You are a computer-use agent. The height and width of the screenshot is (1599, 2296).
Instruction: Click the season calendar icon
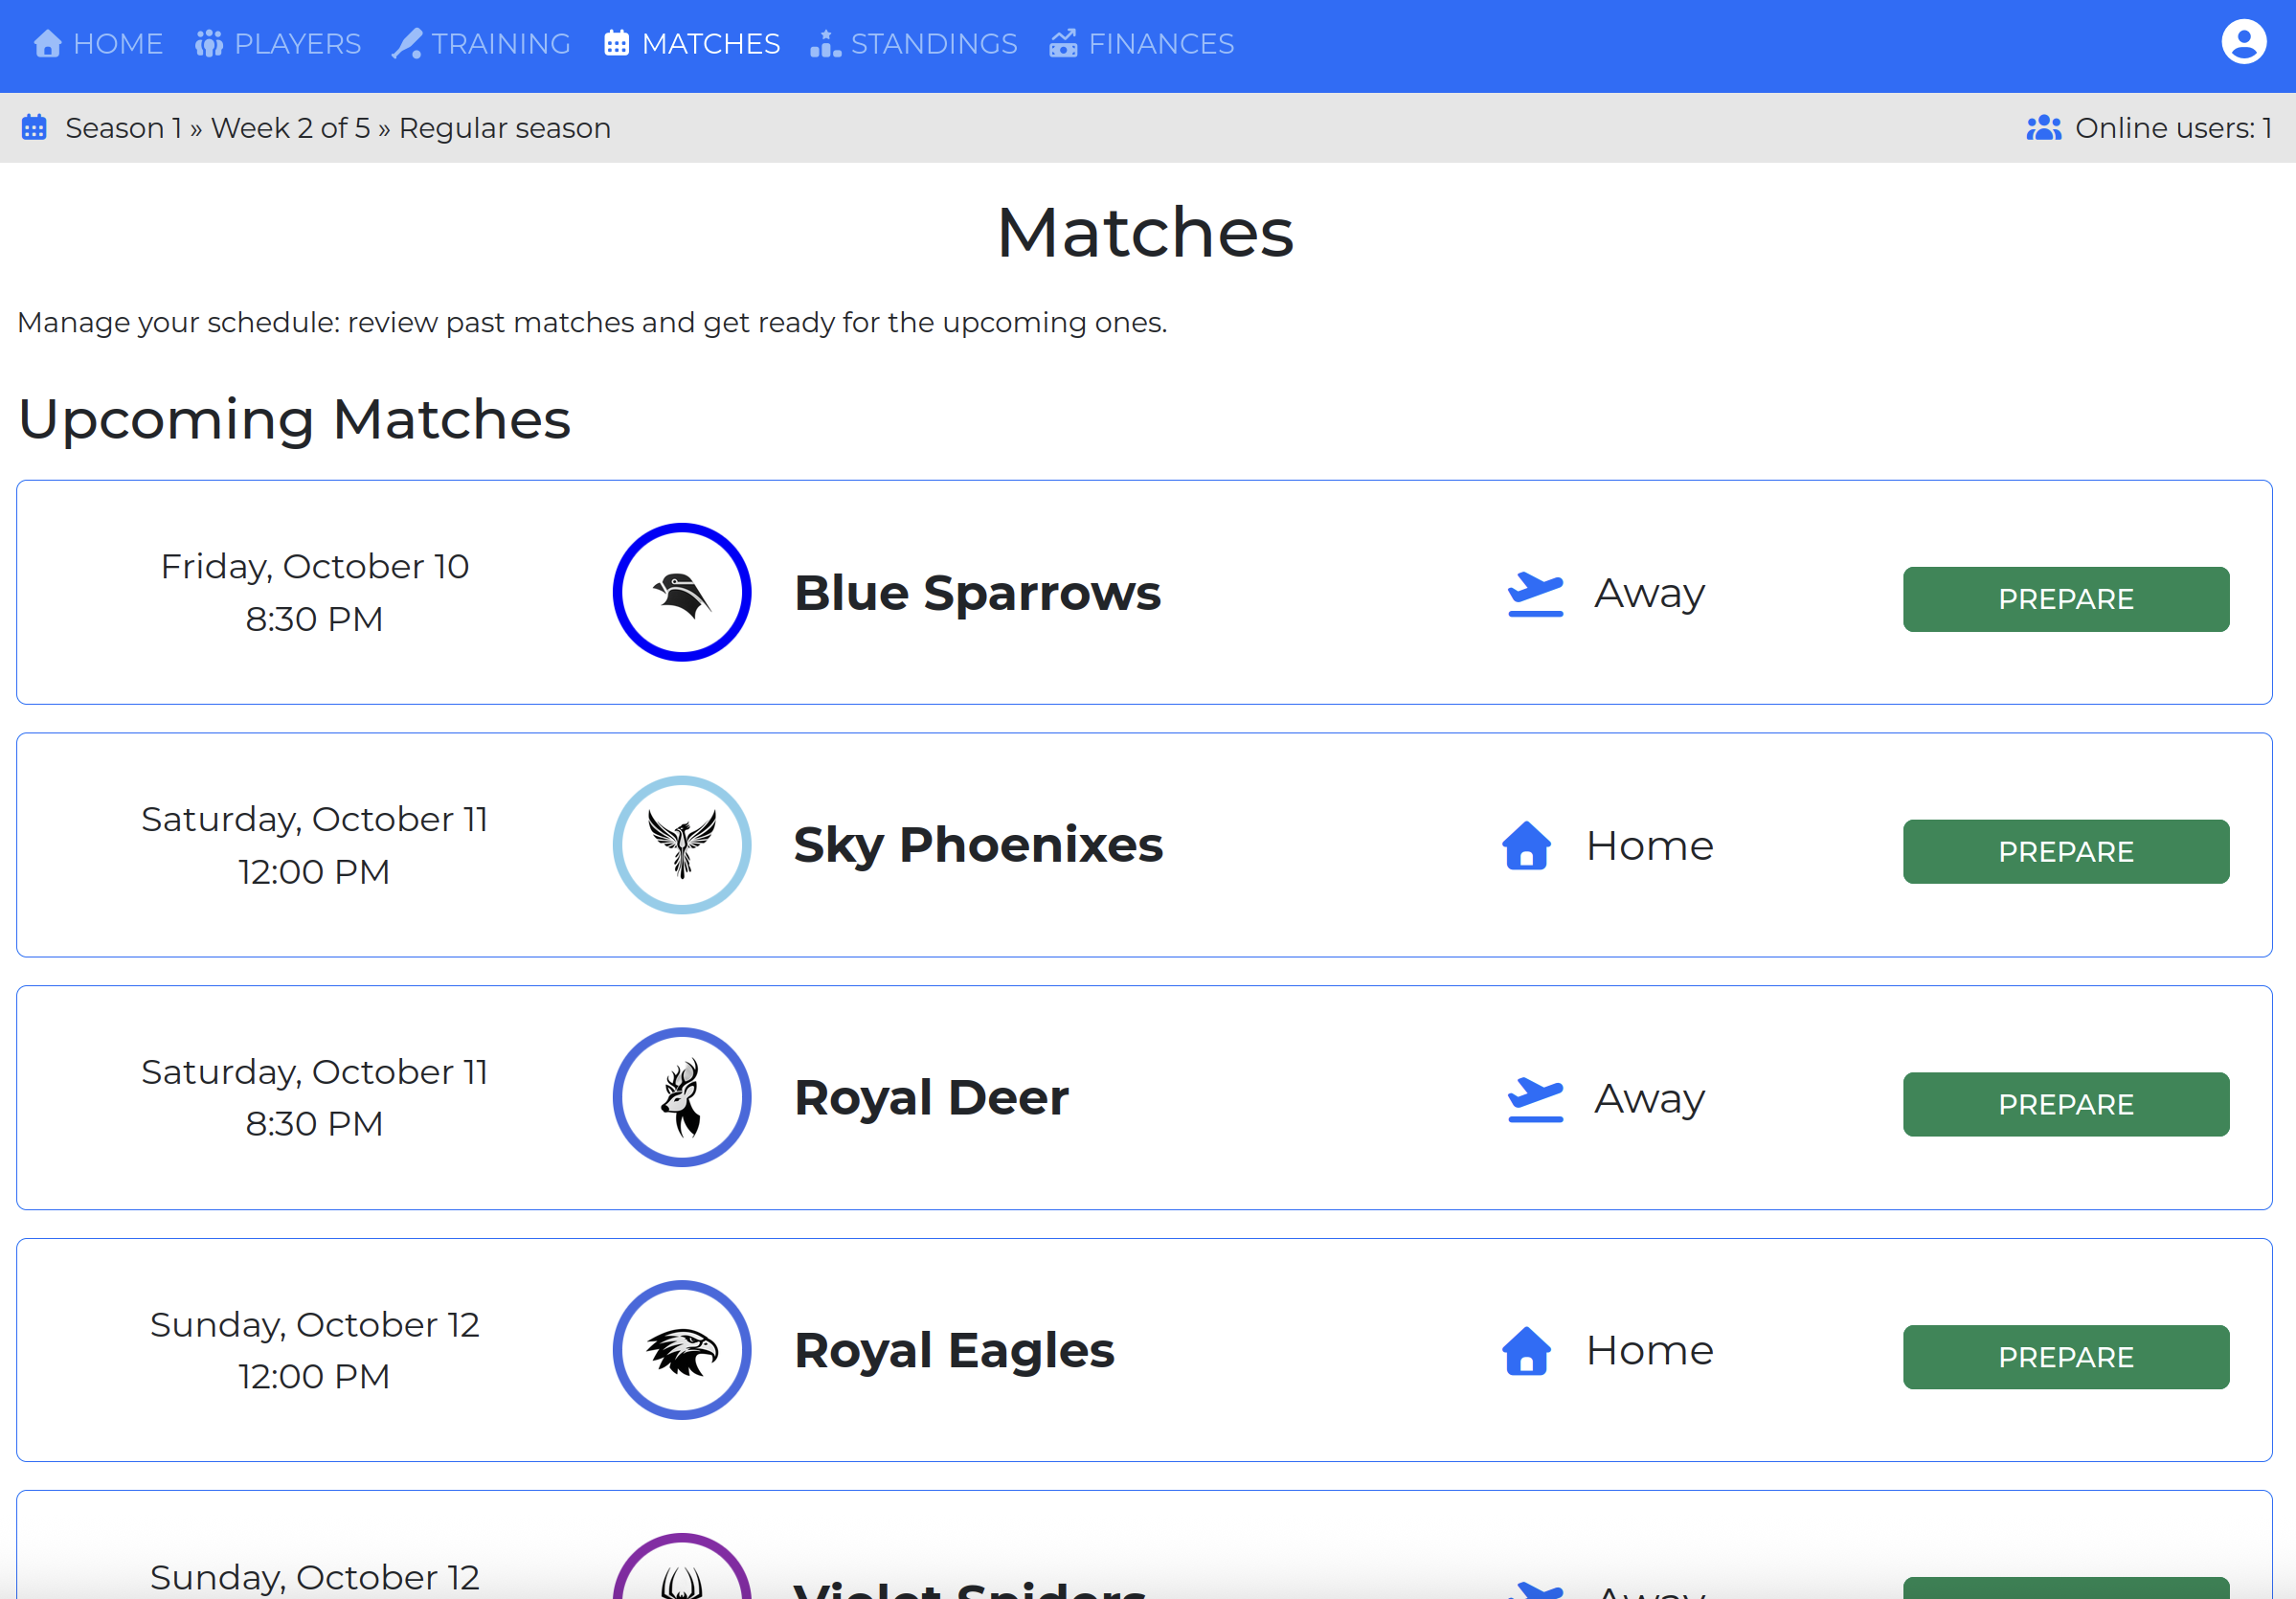34,128
